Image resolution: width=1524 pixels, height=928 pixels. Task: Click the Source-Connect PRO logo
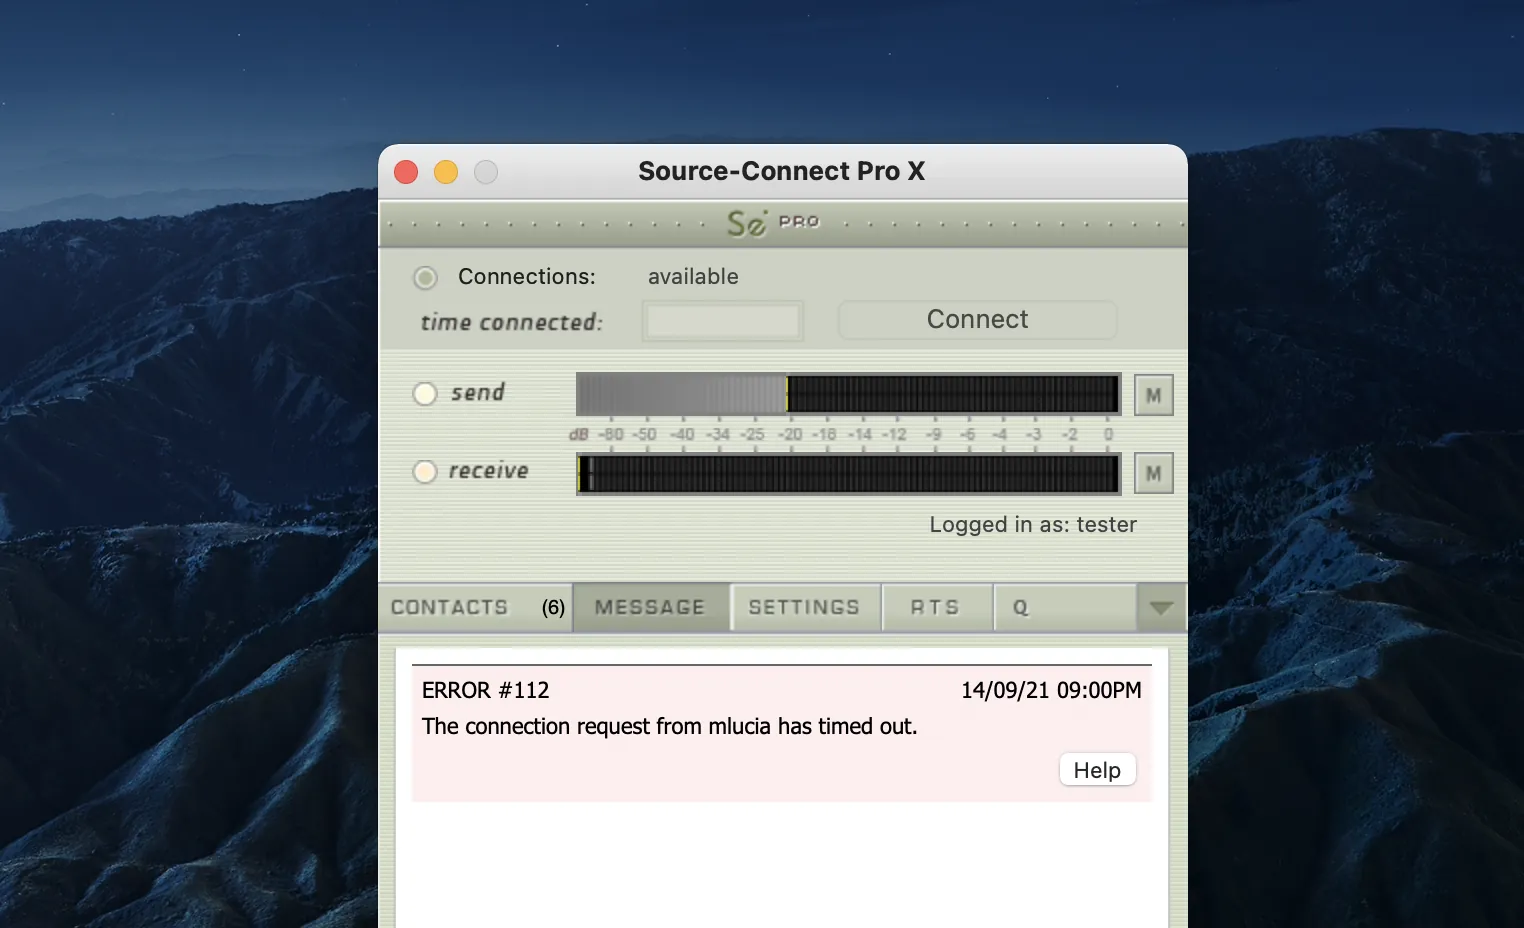[x=773, y=222]
